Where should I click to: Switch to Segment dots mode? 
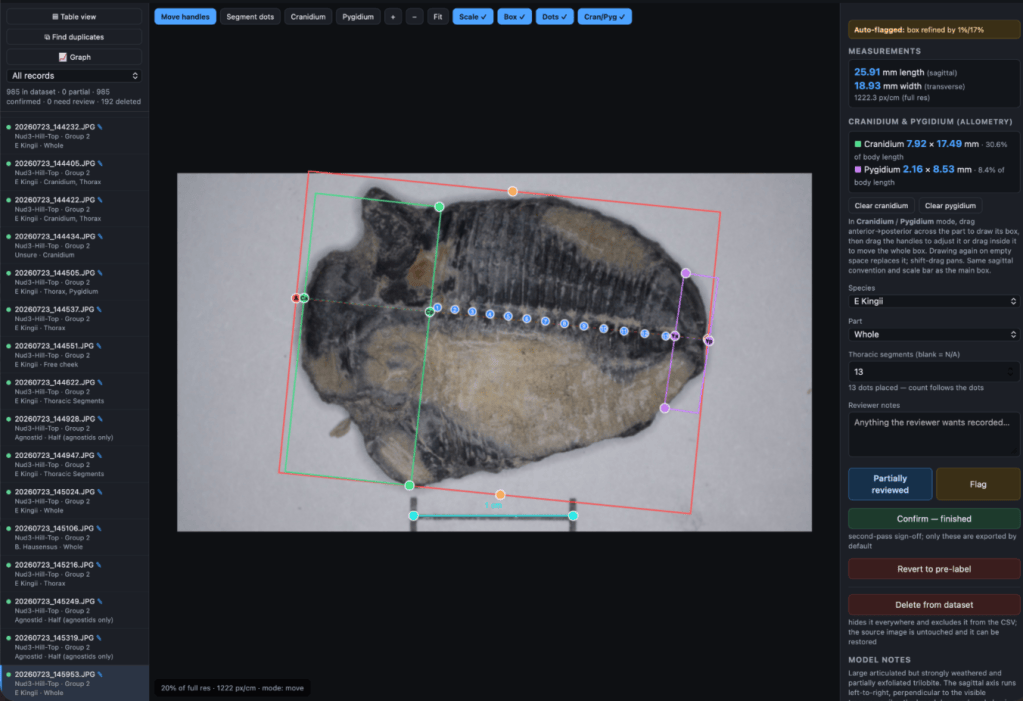(250, 17)
